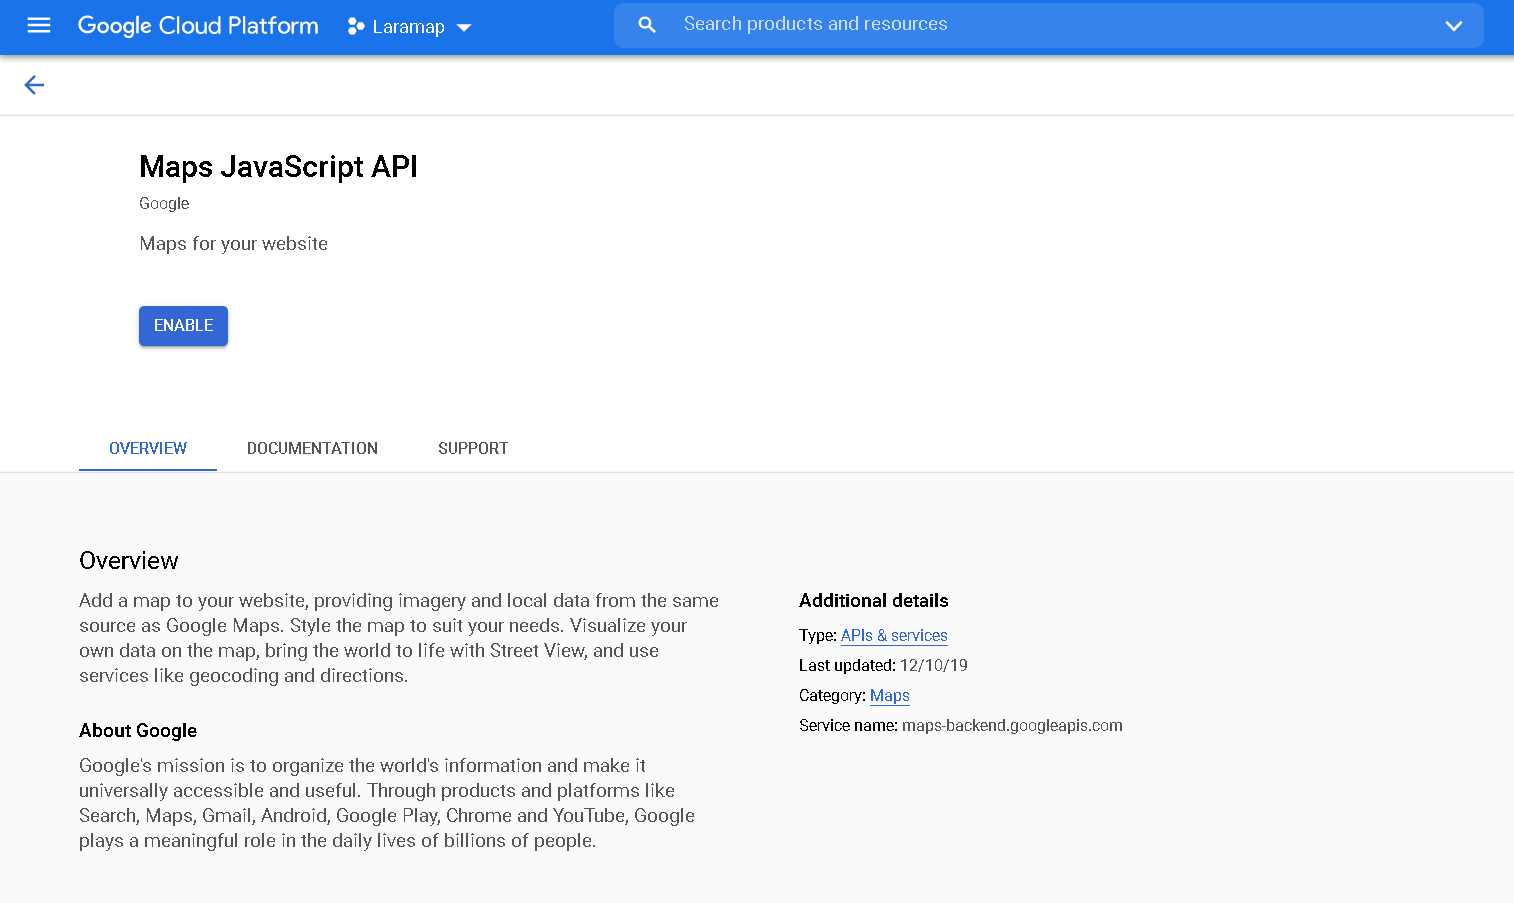Enable the Maps JavaScript API
The width and height of the screenshot is (1514, 903).
[x=183, y=325]
